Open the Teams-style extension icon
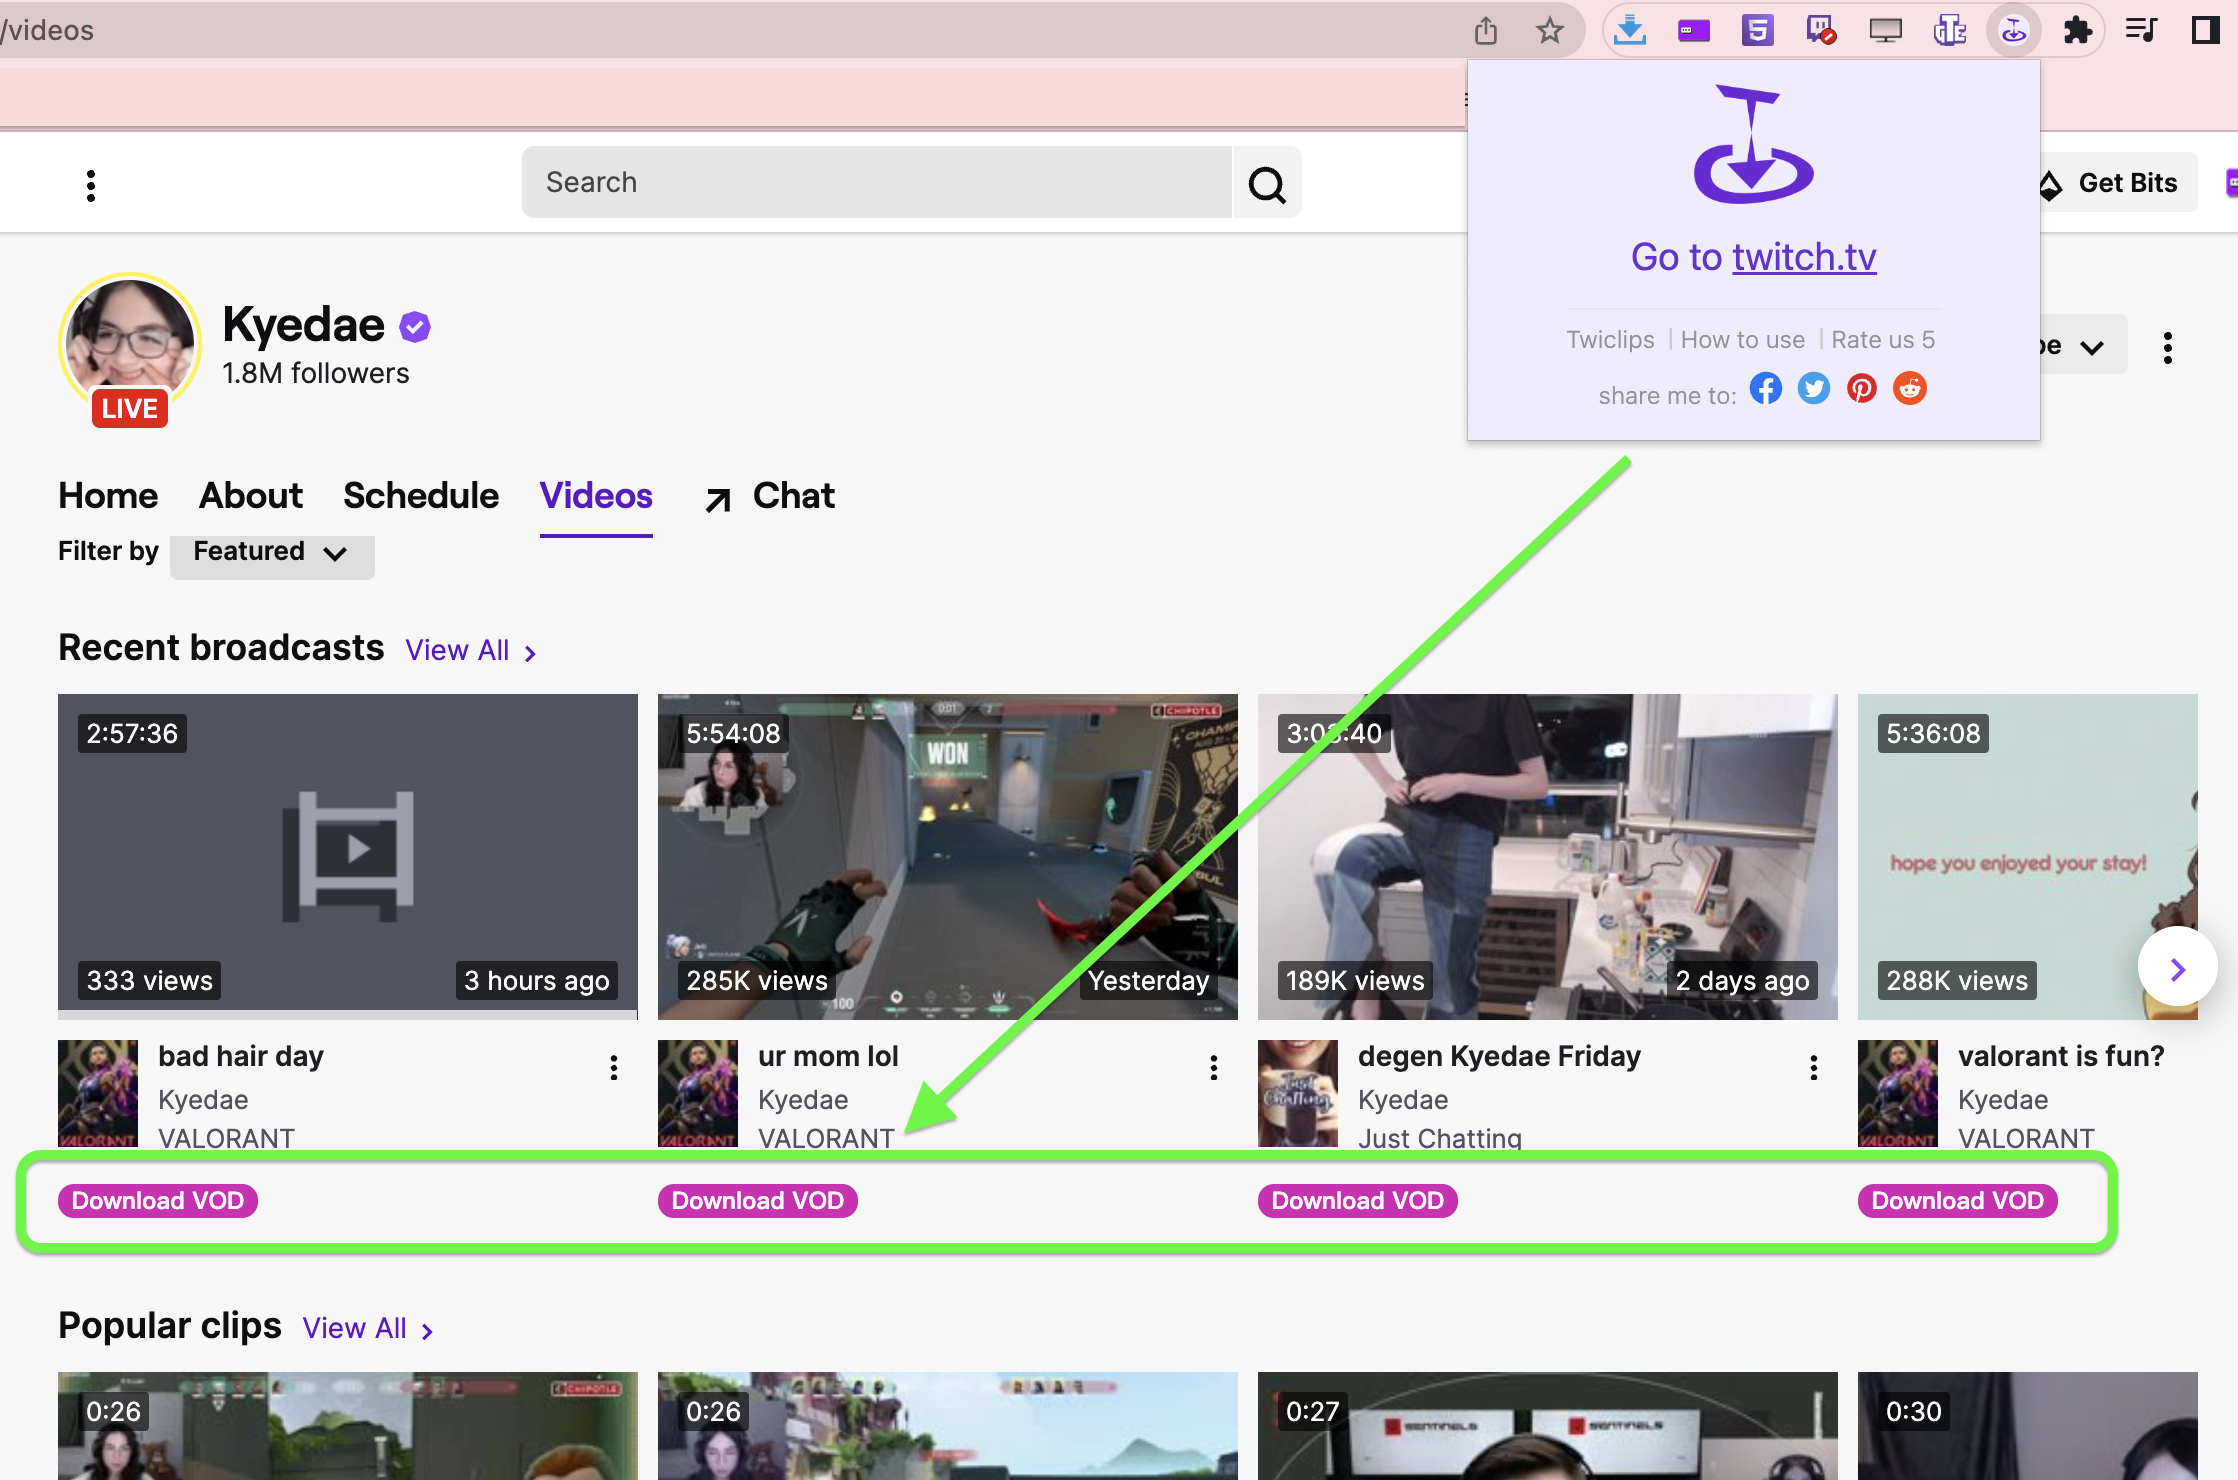Image resolution: width=2238 pixels, height=1480 pixels. click(x=1949, y=31)
